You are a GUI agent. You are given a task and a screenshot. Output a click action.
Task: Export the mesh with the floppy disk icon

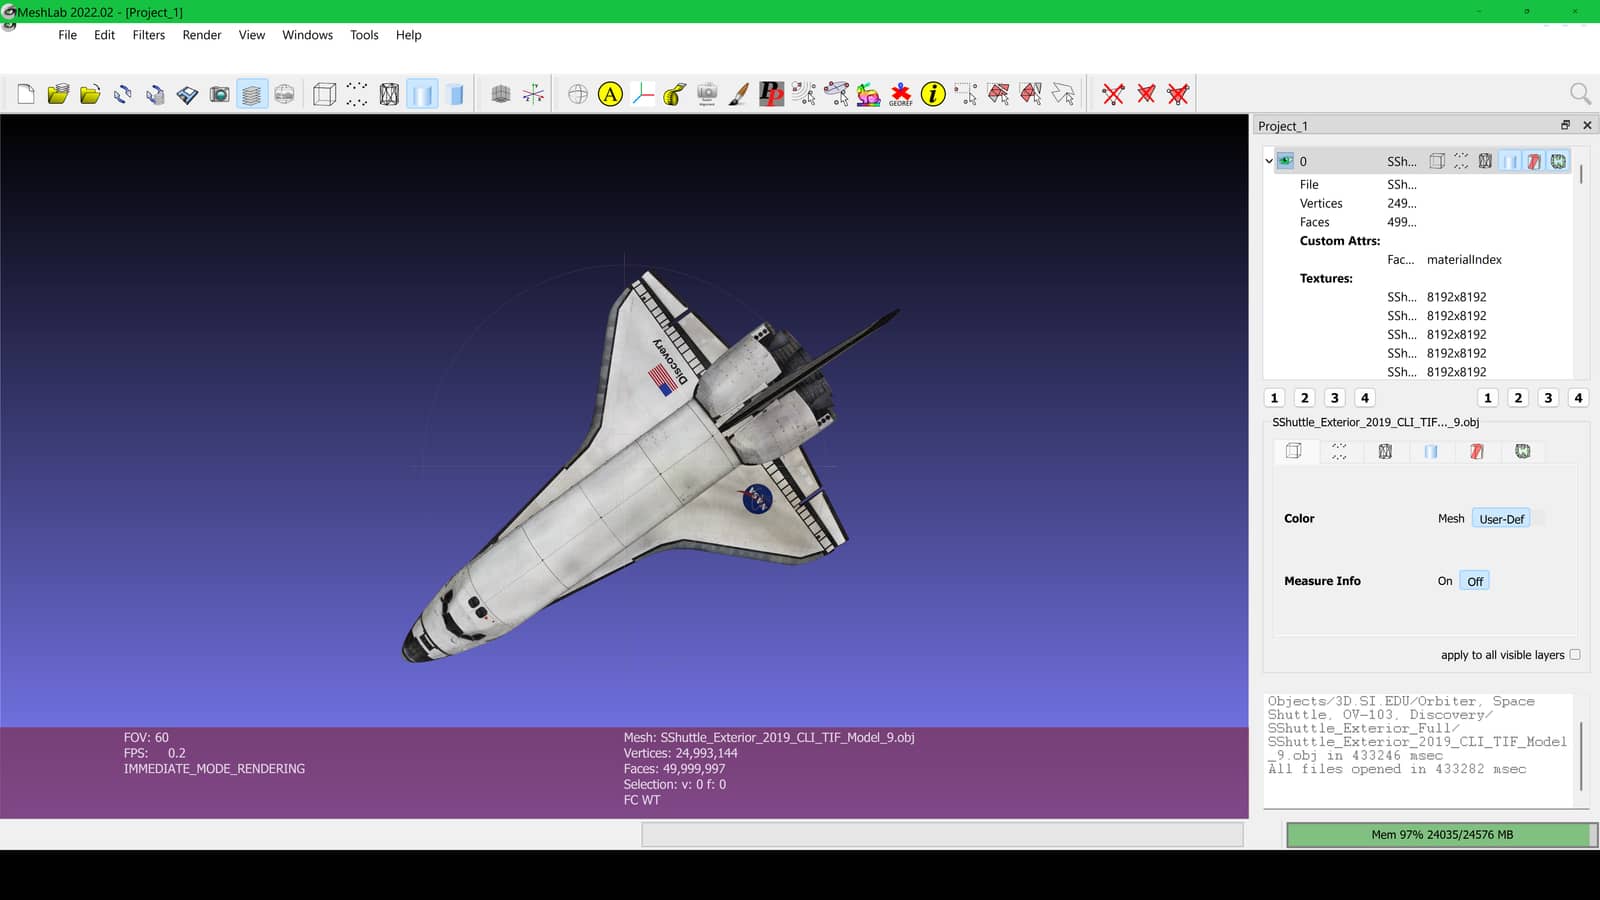(187, 94)
